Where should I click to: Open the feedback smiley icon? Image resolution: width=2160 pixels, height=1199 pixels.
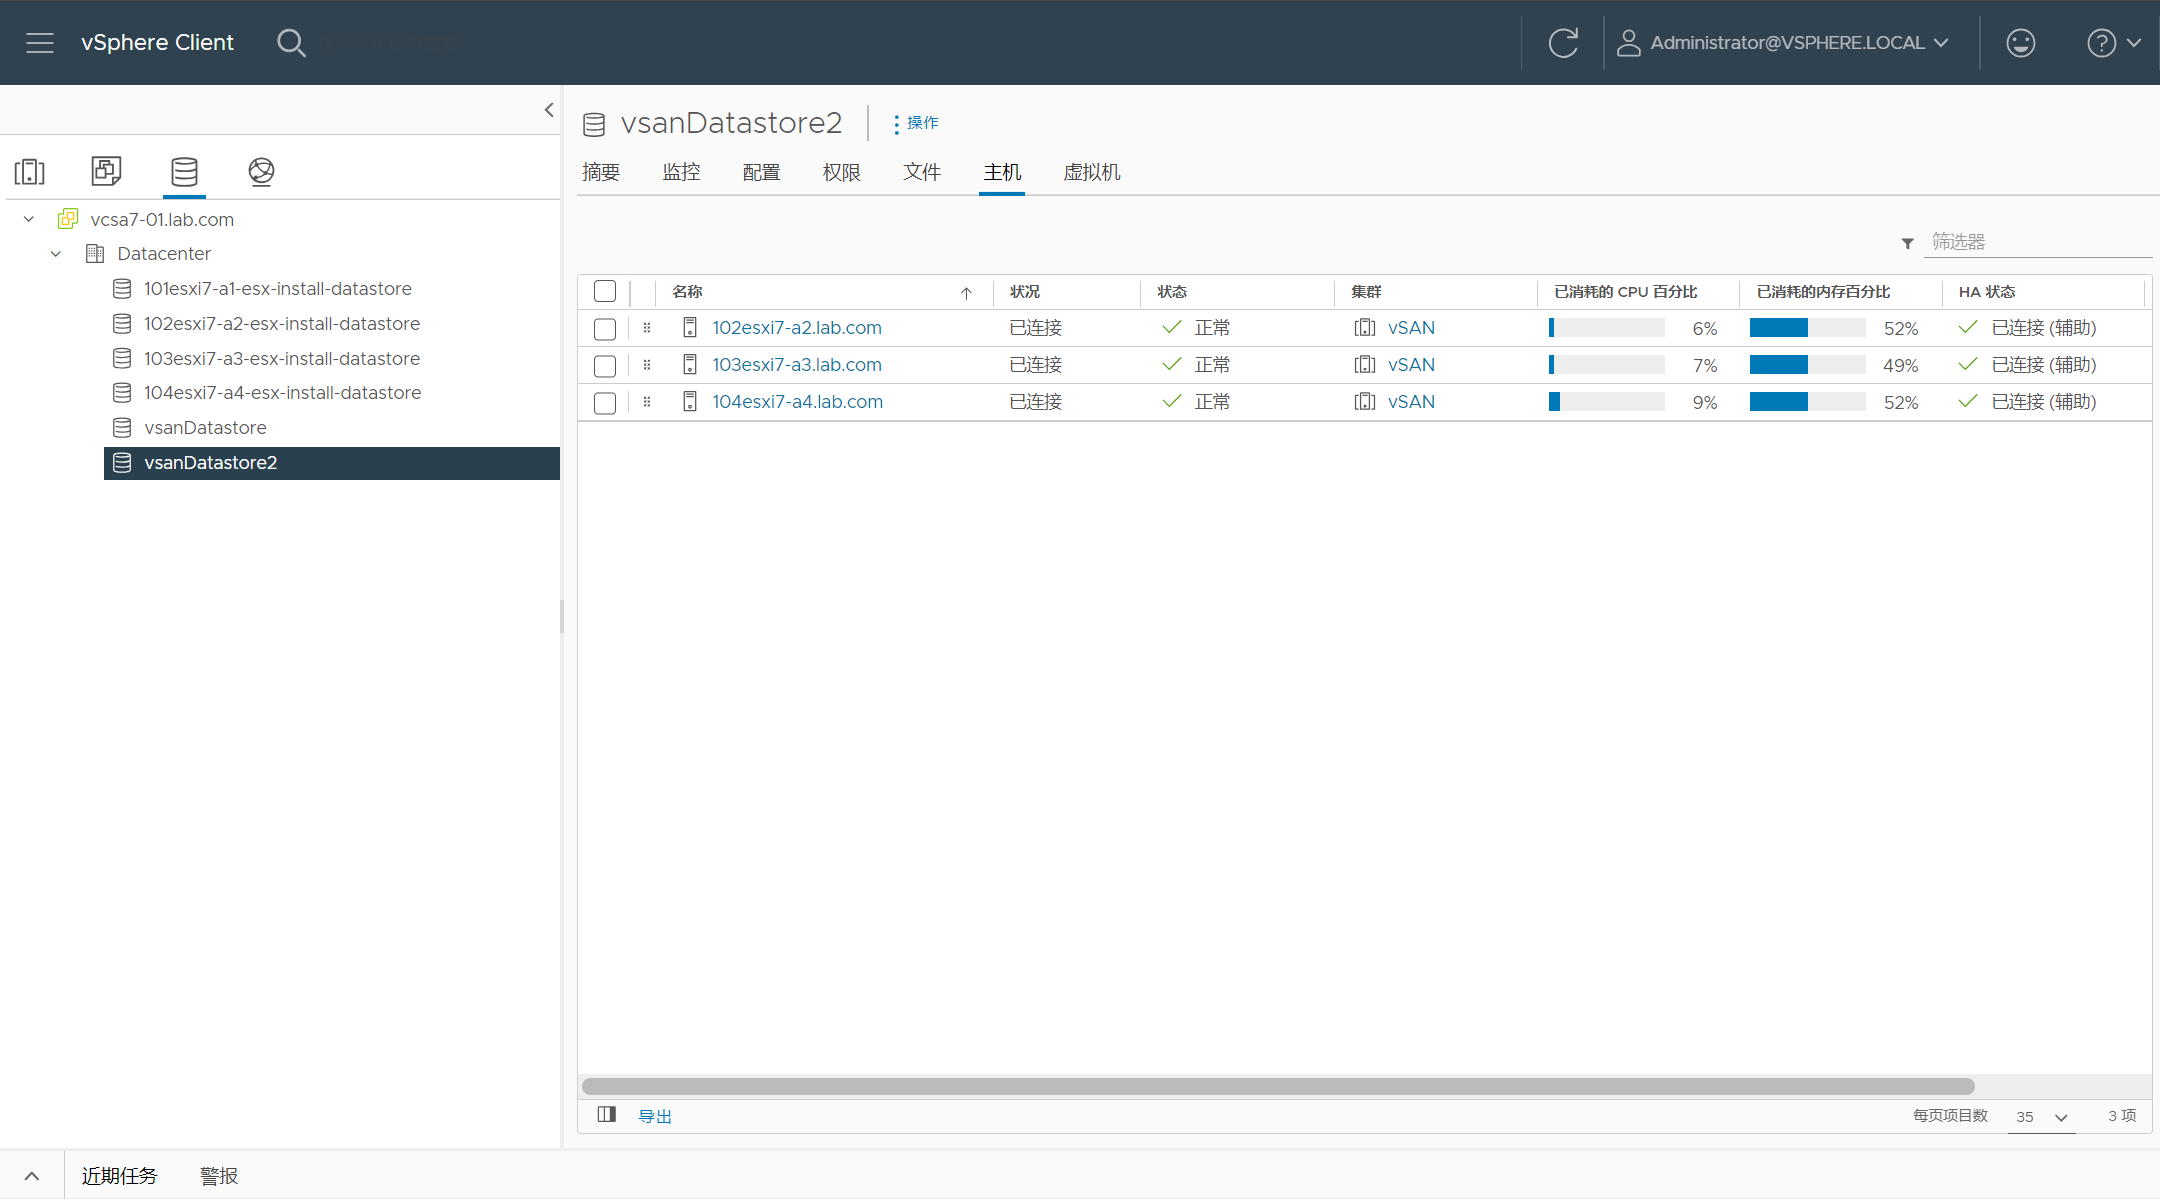tap(2021, 43)
